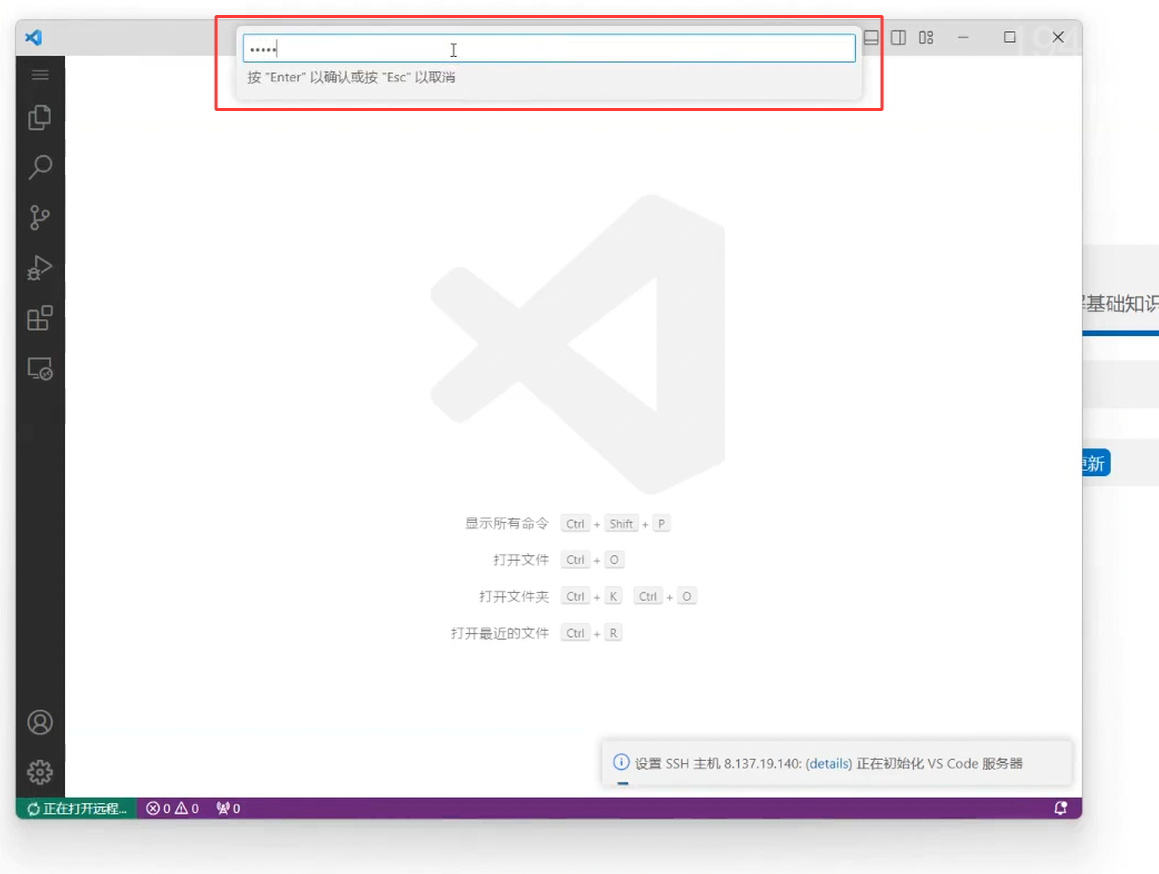Click the '显示所有命令' shortcut hint
Image resolution: width=1159 pixels, height=874 pixels.
(507, 524)
